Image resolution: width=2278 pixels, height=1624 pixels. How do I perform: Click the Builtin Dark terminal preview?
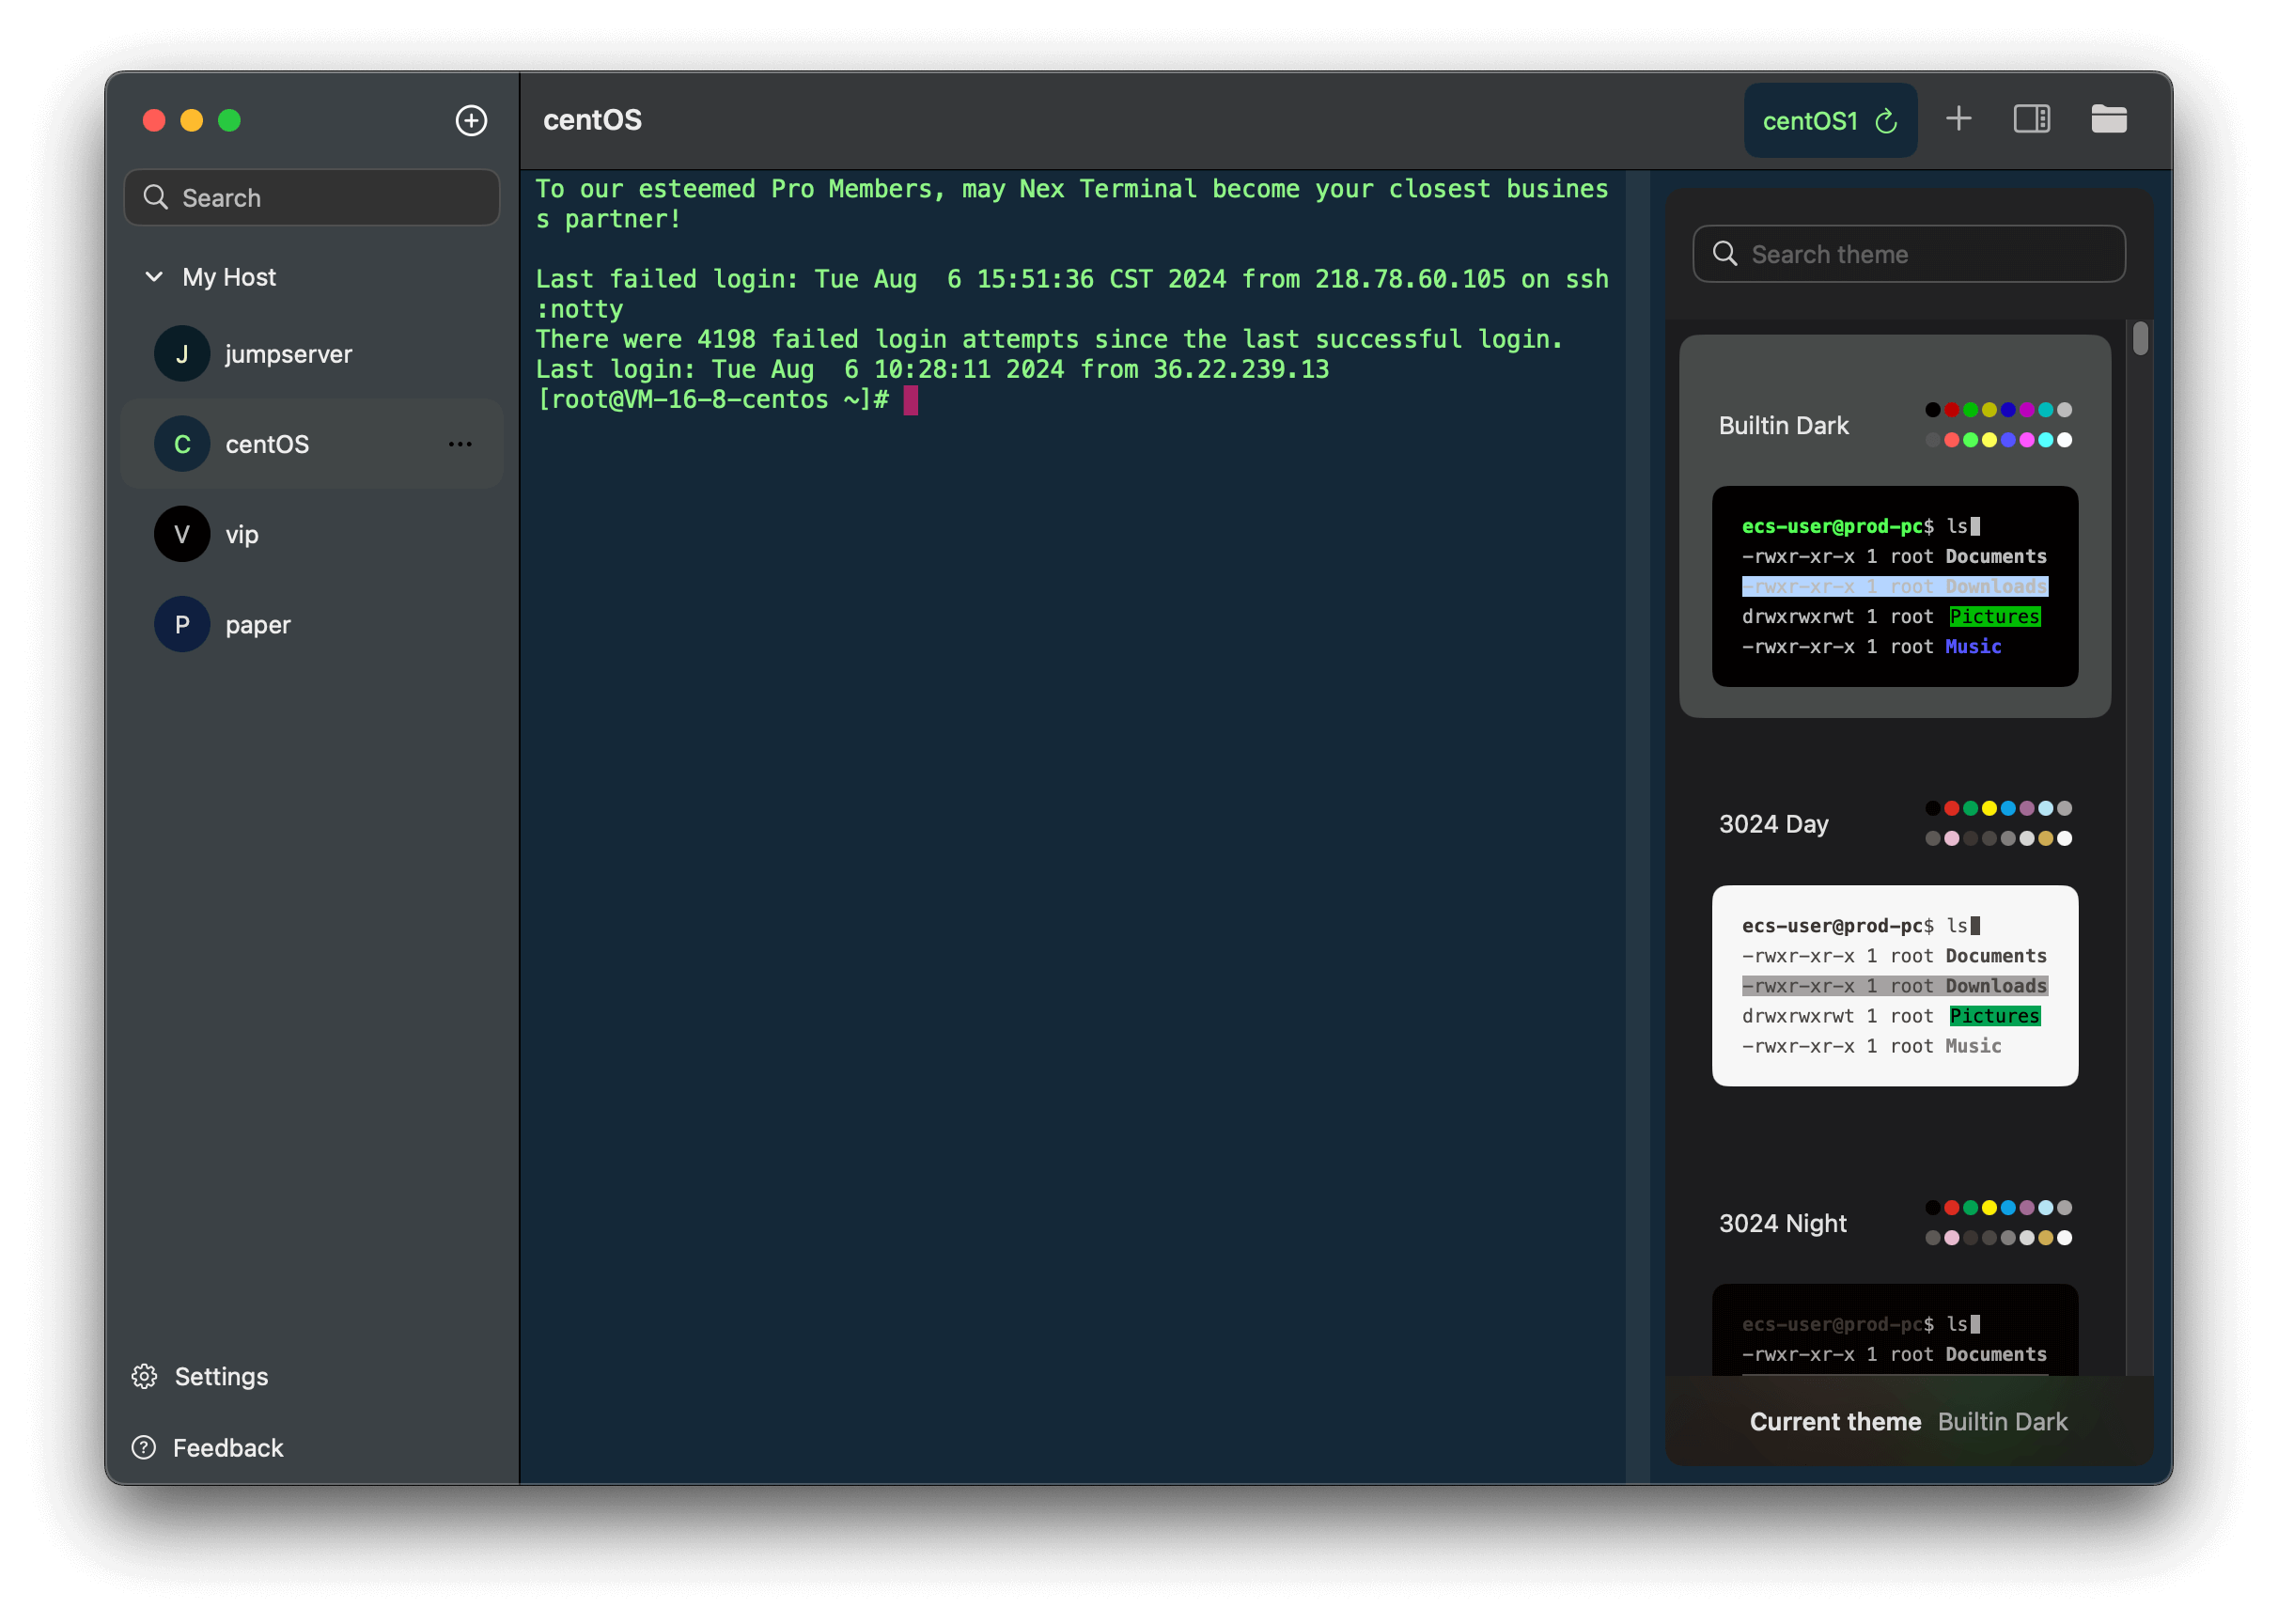pos(1894,586)
